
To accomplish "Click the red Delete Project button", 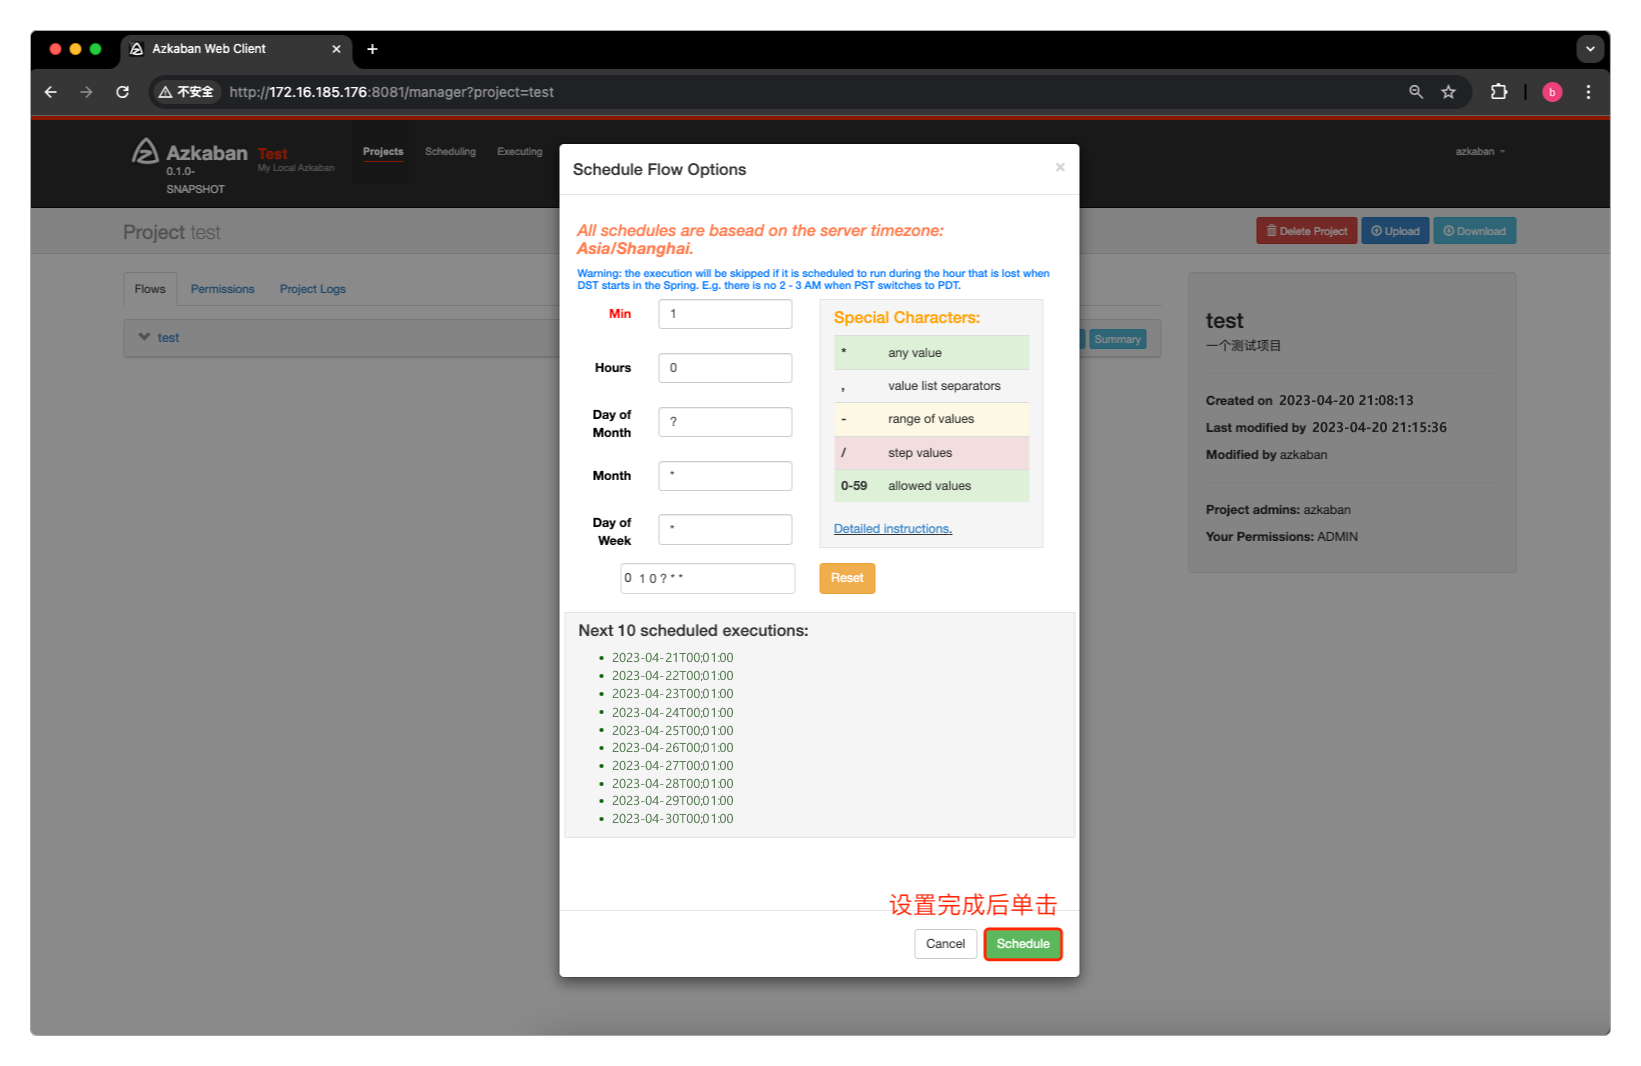I will pos(1306,231).
